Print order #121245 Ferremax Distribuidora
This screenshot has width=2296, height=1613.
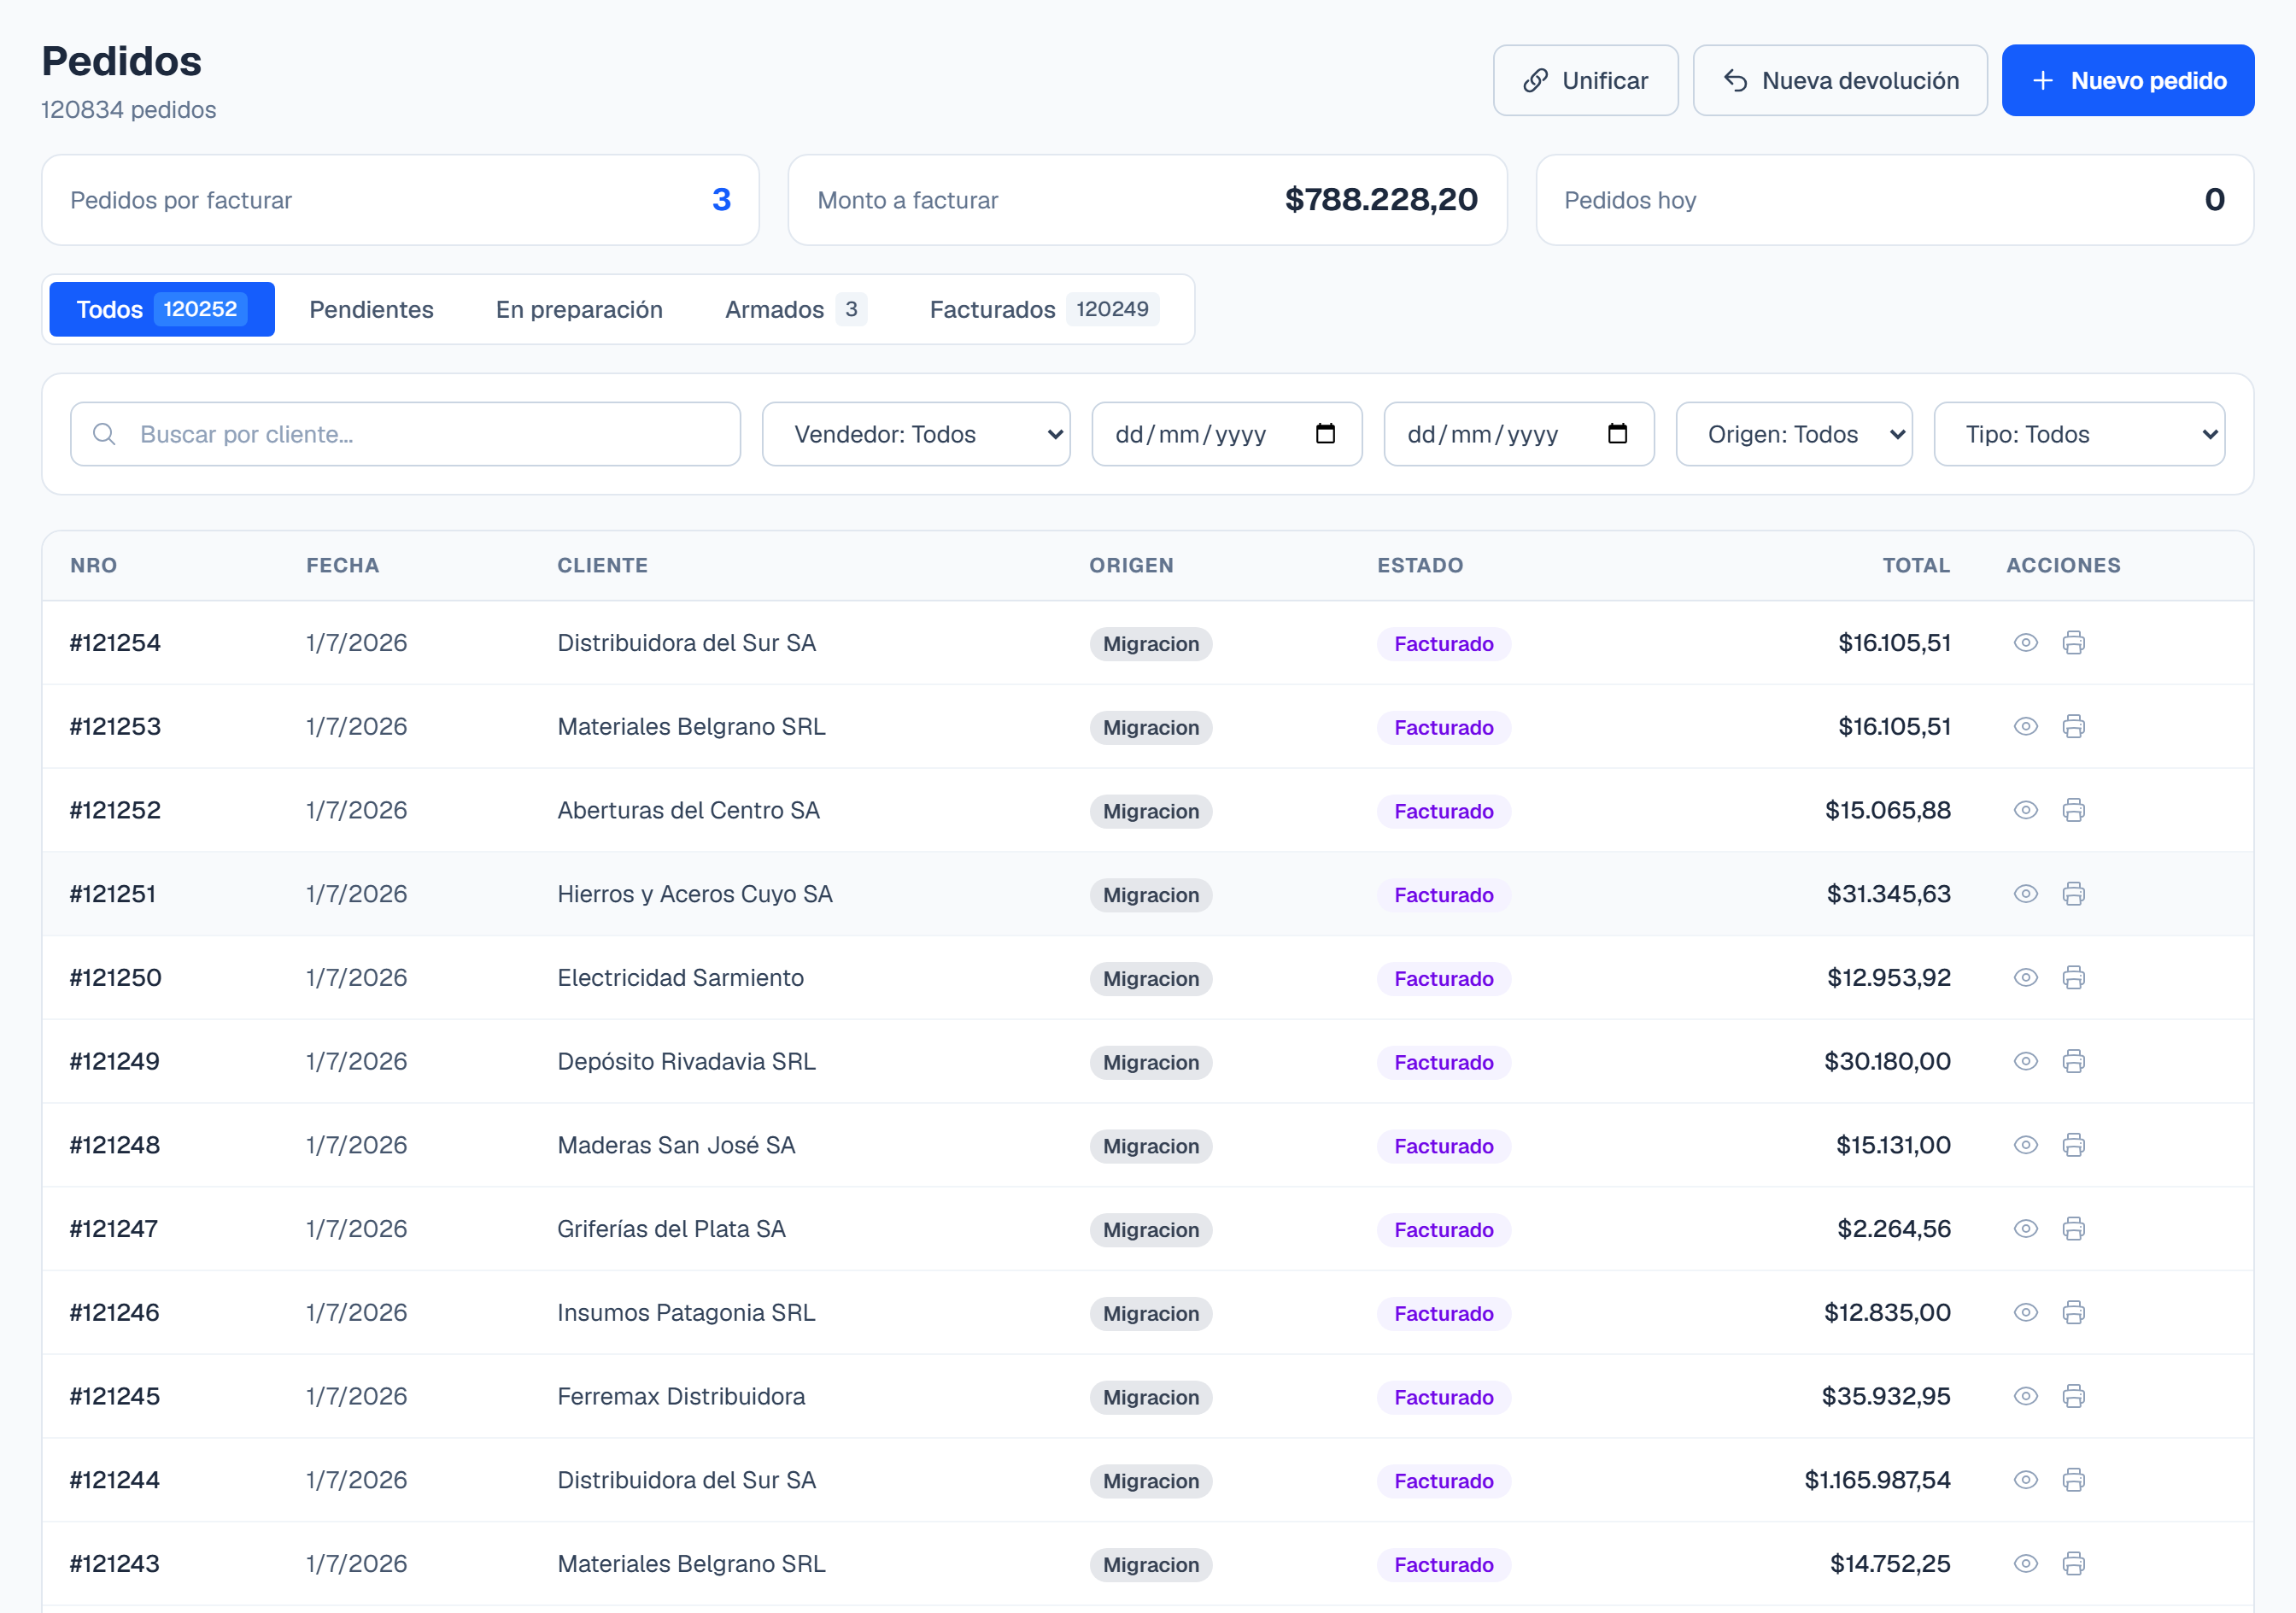click(2073, 1396)
